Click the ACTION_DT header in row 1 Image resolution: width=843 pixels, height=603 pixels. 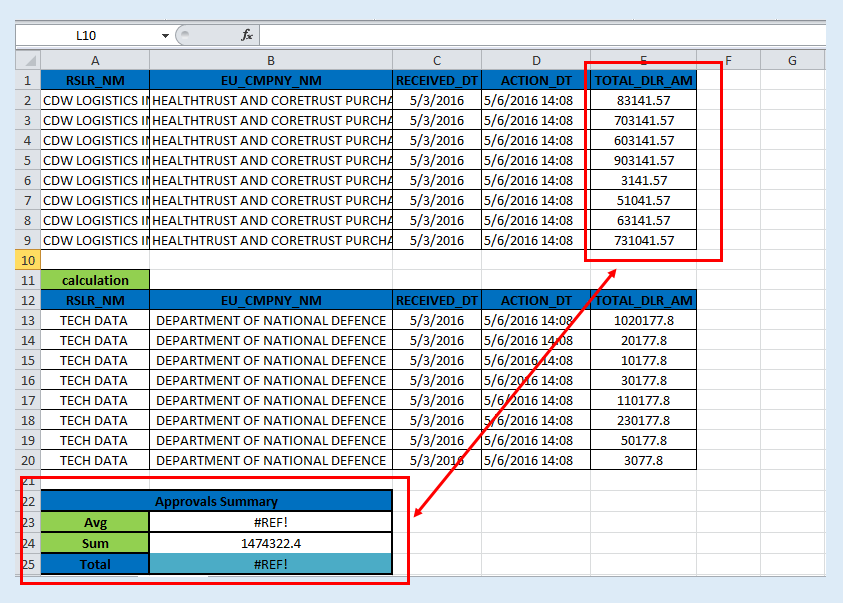pyautogui.click(x=536, y=81)
